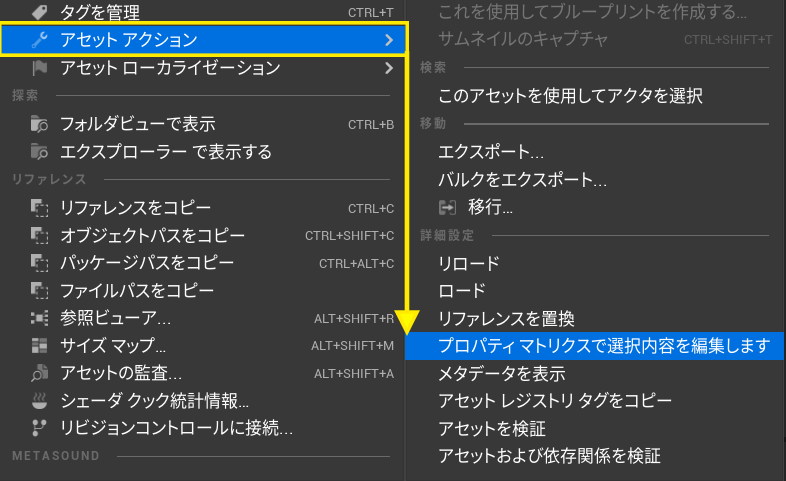
Task: Open サイズ マップ...
Action: [x=203, y=345]
